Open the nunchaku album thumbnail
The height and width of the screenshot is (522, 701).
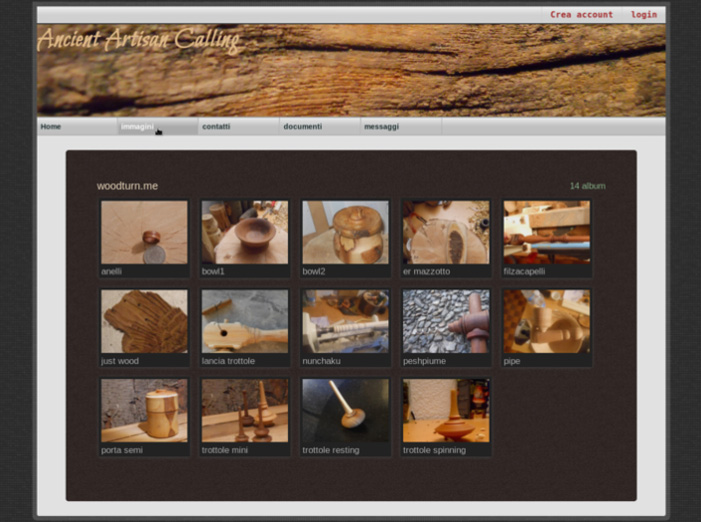coord(345,321)
